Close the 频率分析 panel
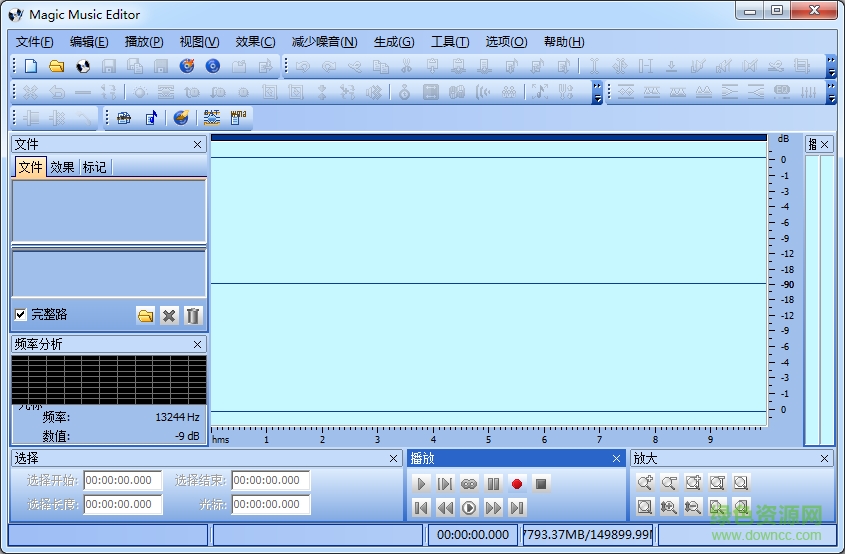The width and height of the screenshot is (845, 554). click(x=197, y=344)
